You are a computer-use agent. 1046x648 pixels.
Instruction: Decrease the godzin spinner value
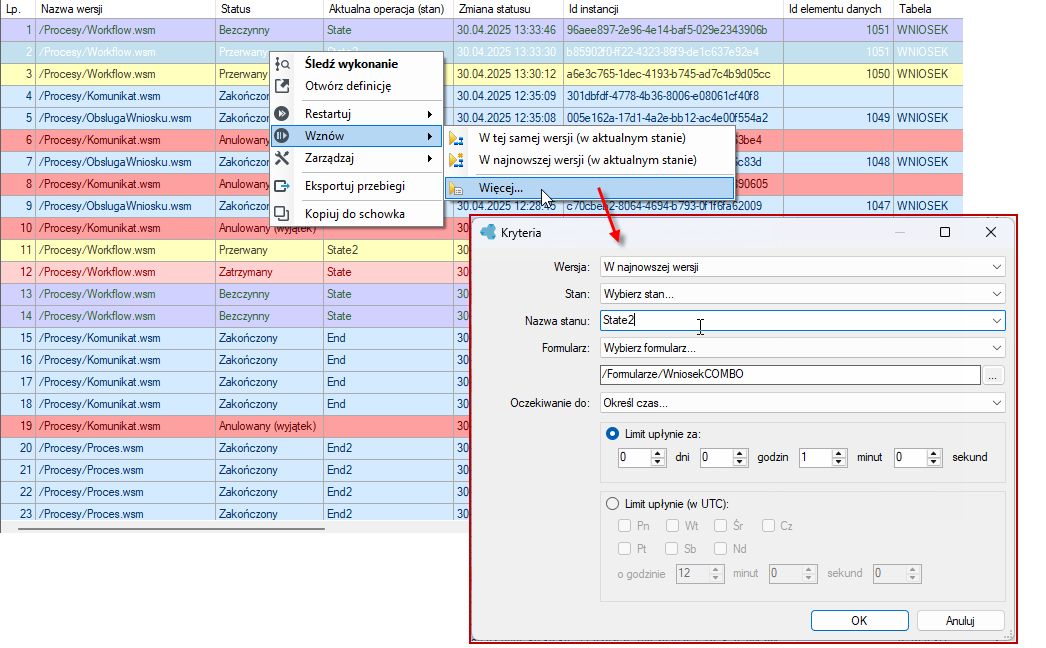(x=739, y=462)
